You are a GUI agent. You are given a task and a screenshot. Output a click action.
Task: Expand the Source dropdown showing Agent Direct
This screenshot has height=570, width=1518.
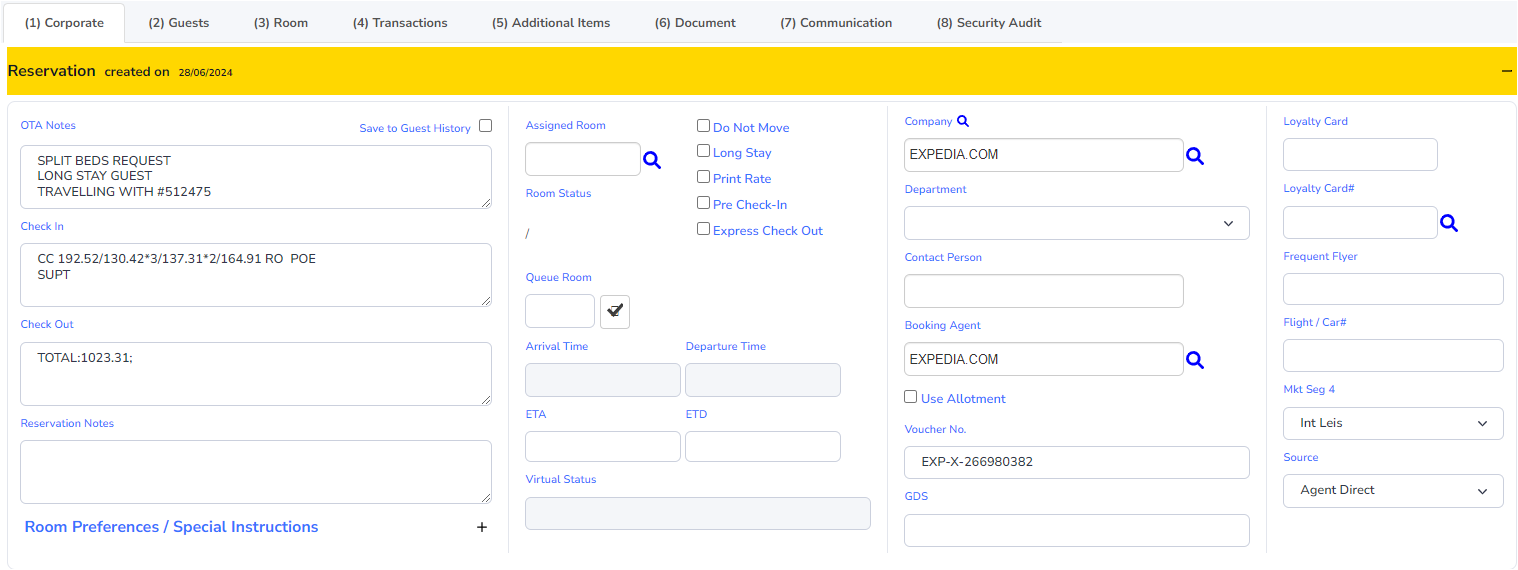pos(1393,491)
